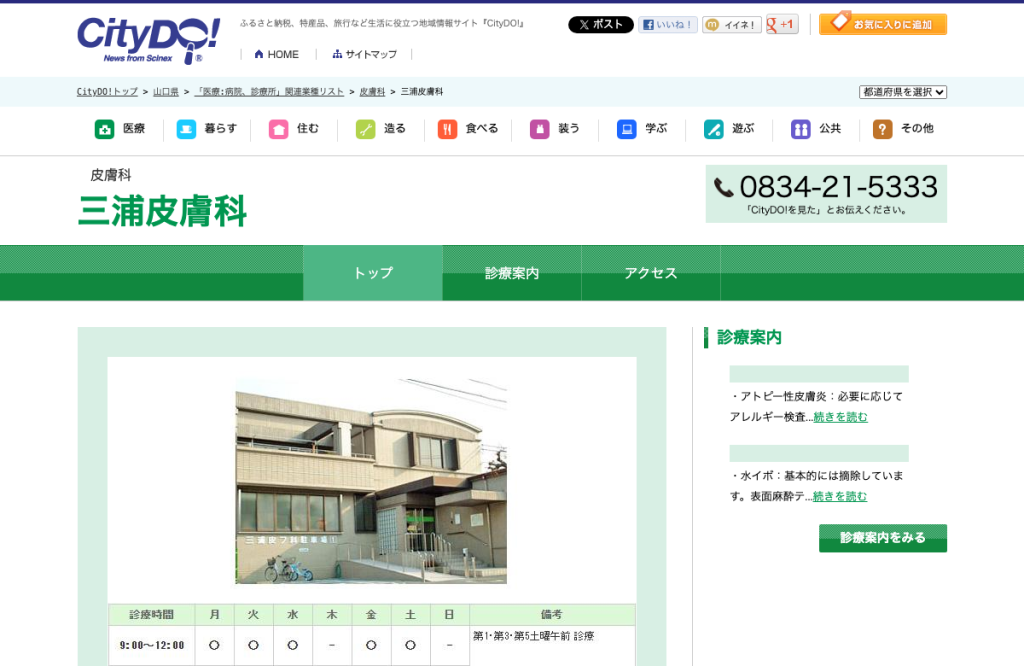This screenshot has width=1024, height=666.
Task: Click the Facebook いいね! button
Action: [x=667, y=25]
